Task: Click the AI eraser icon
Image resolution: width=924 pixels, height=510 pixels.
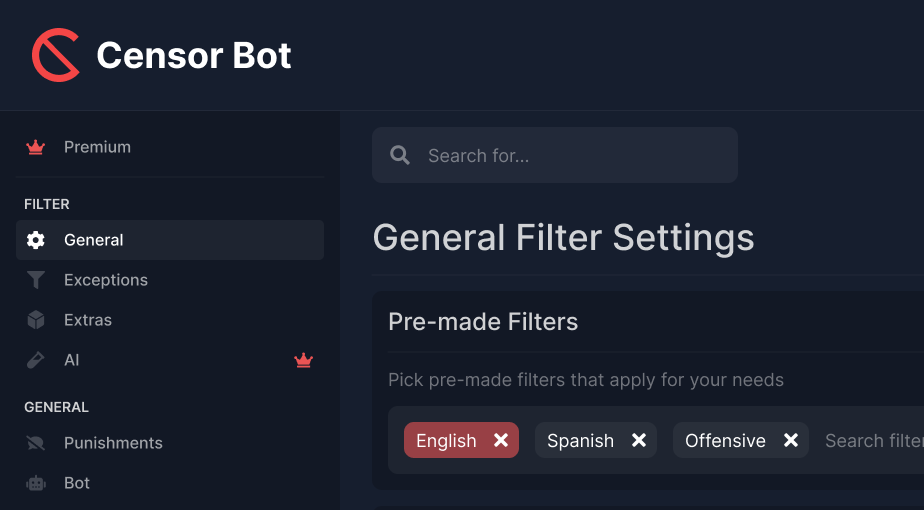Action: (x=36, y=360)
